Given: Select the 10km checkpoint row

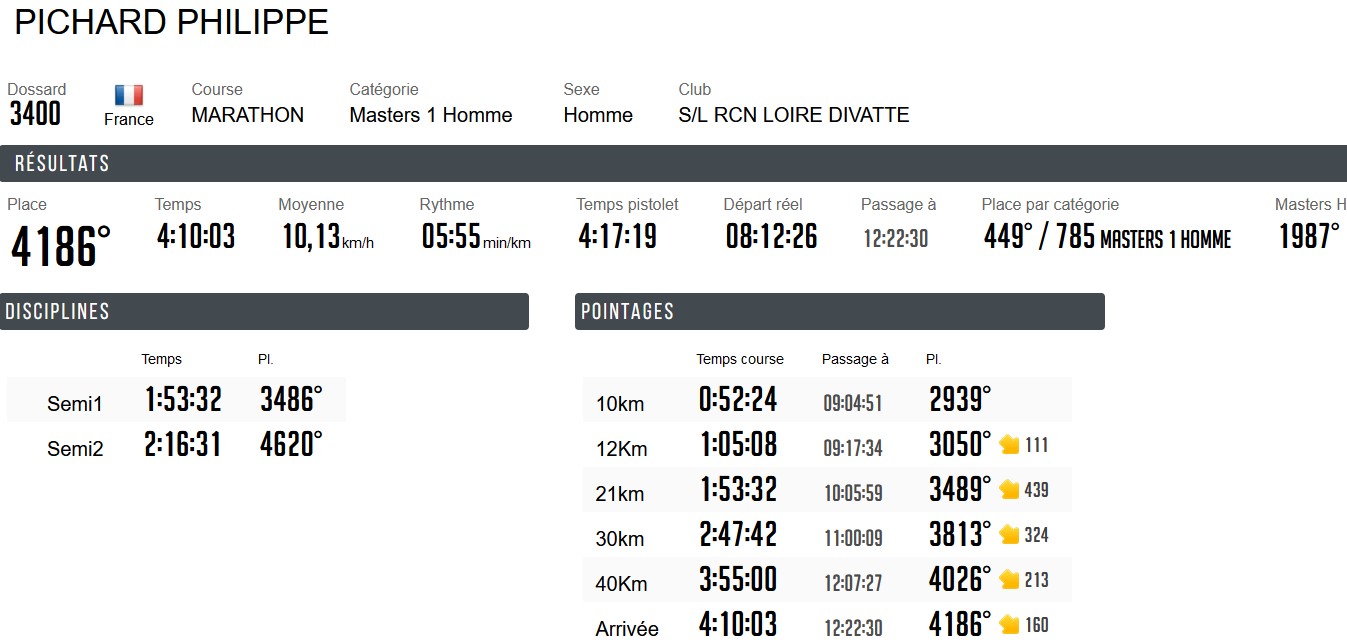Looking at the screenshot, I should (x=826, y=400).
